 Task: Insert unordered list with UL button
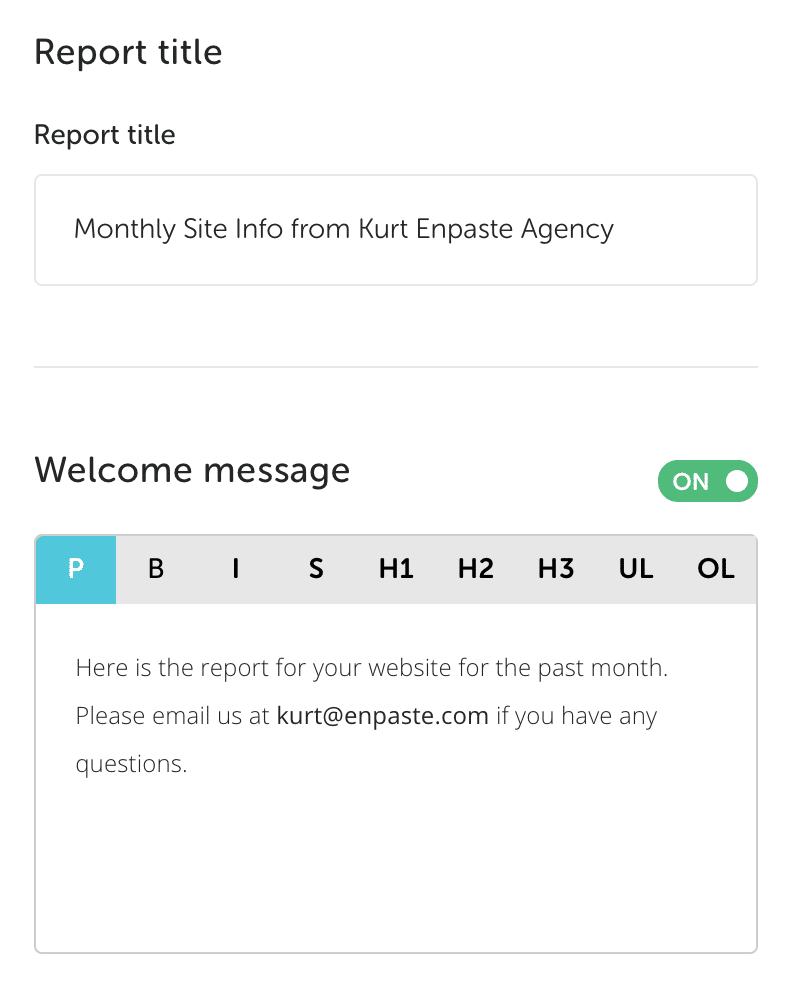(636, 570)
